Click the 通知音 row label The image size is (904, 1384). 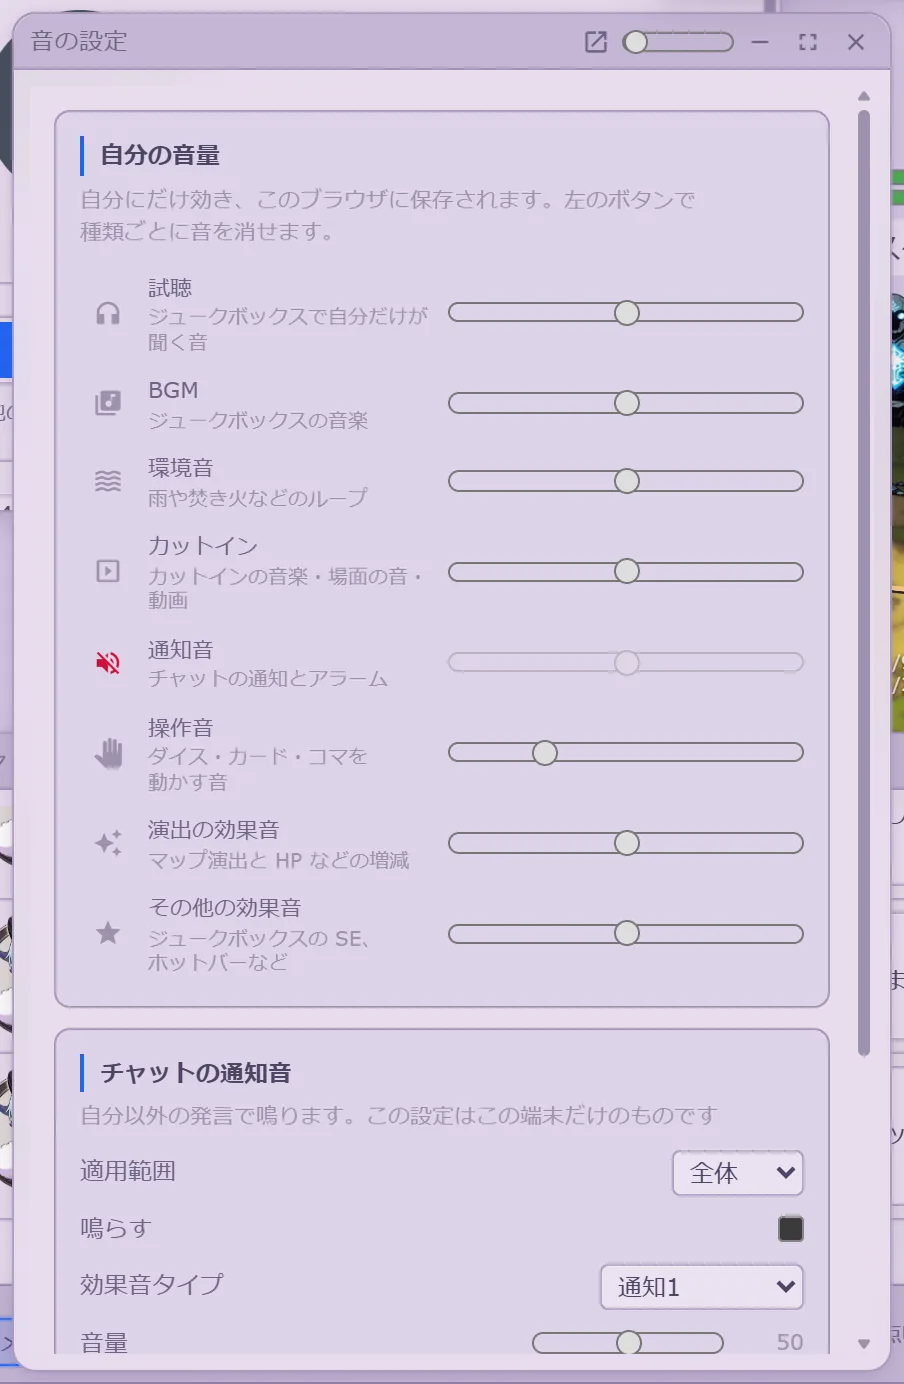tap(180, 650)
